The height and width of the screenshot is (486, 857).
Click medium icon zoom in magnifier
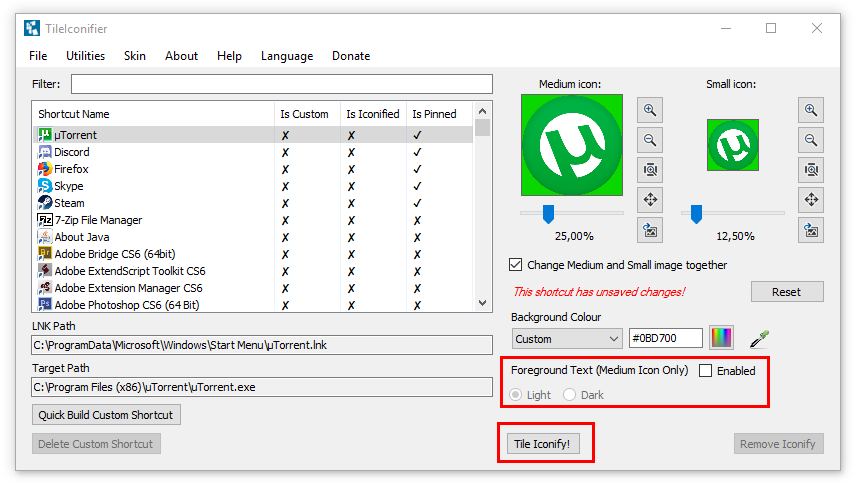tap(650, 110)
